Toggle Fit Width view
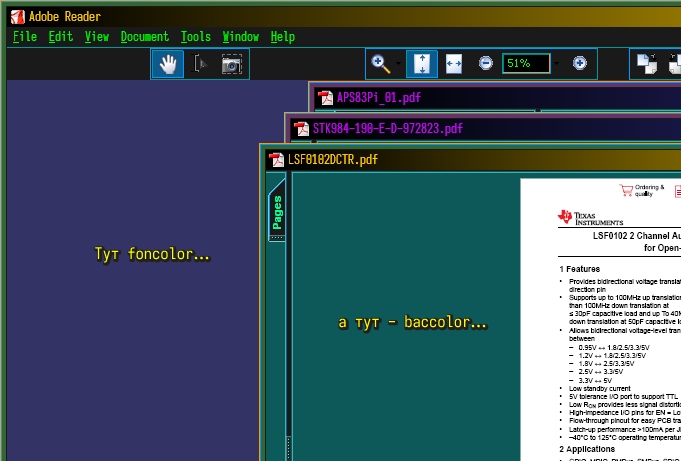 click(x=453, y=63)
